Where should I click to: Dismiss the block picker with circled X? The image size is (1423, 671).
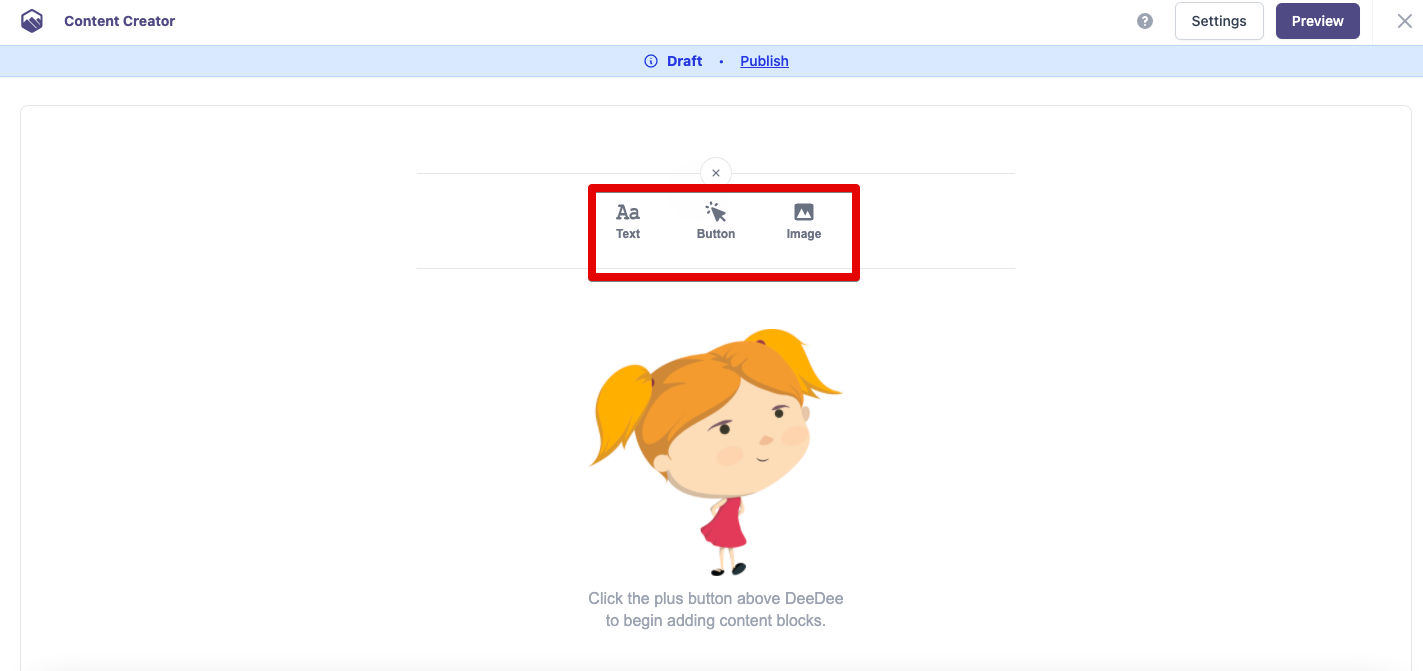point(716,173)
